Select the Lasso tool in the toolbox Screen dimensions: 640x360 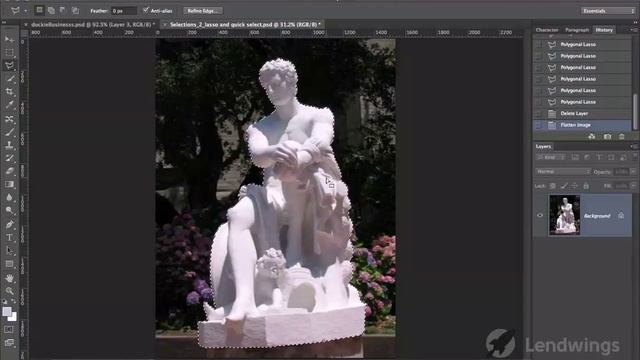(x=9, y=66)
